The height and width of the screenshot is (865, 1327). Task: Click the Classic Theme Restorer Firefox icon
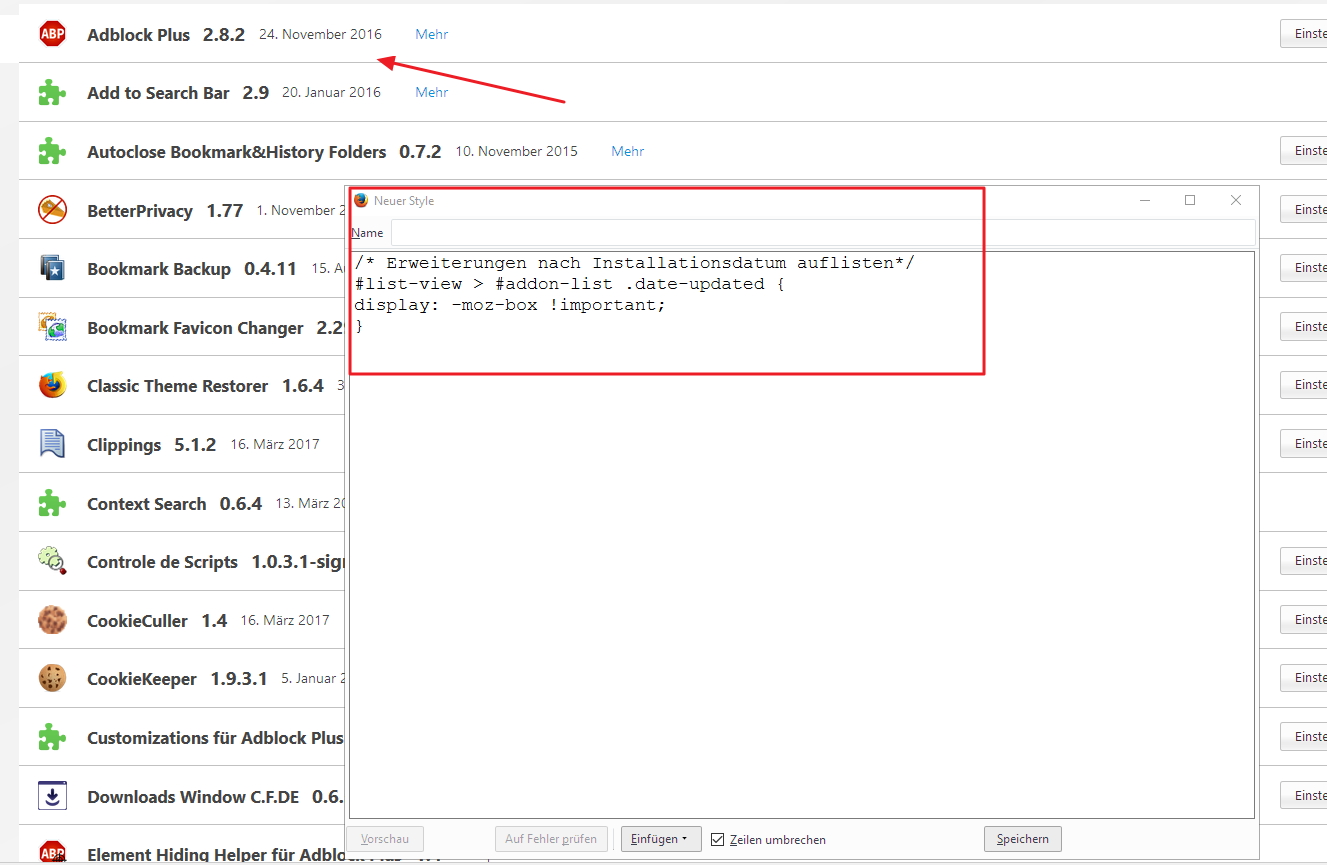point(52,385)
